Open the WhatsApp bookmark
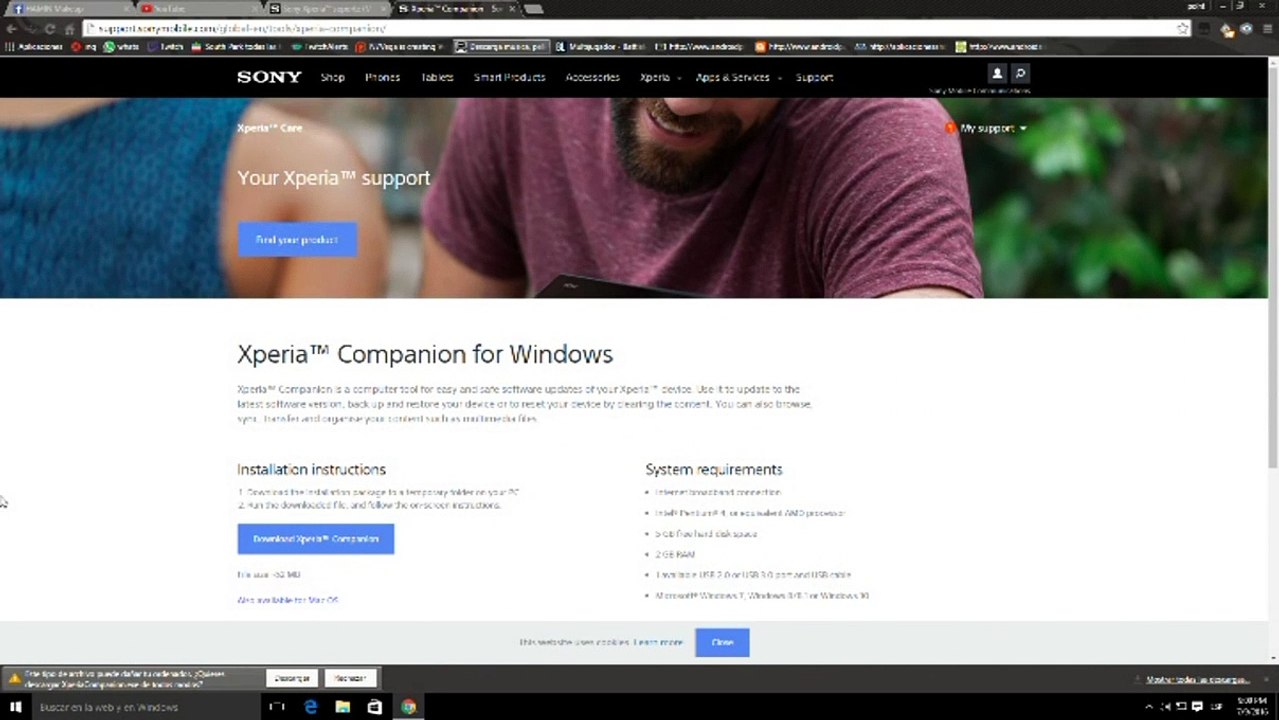The image size is (1279, 720). click(121, 46)
